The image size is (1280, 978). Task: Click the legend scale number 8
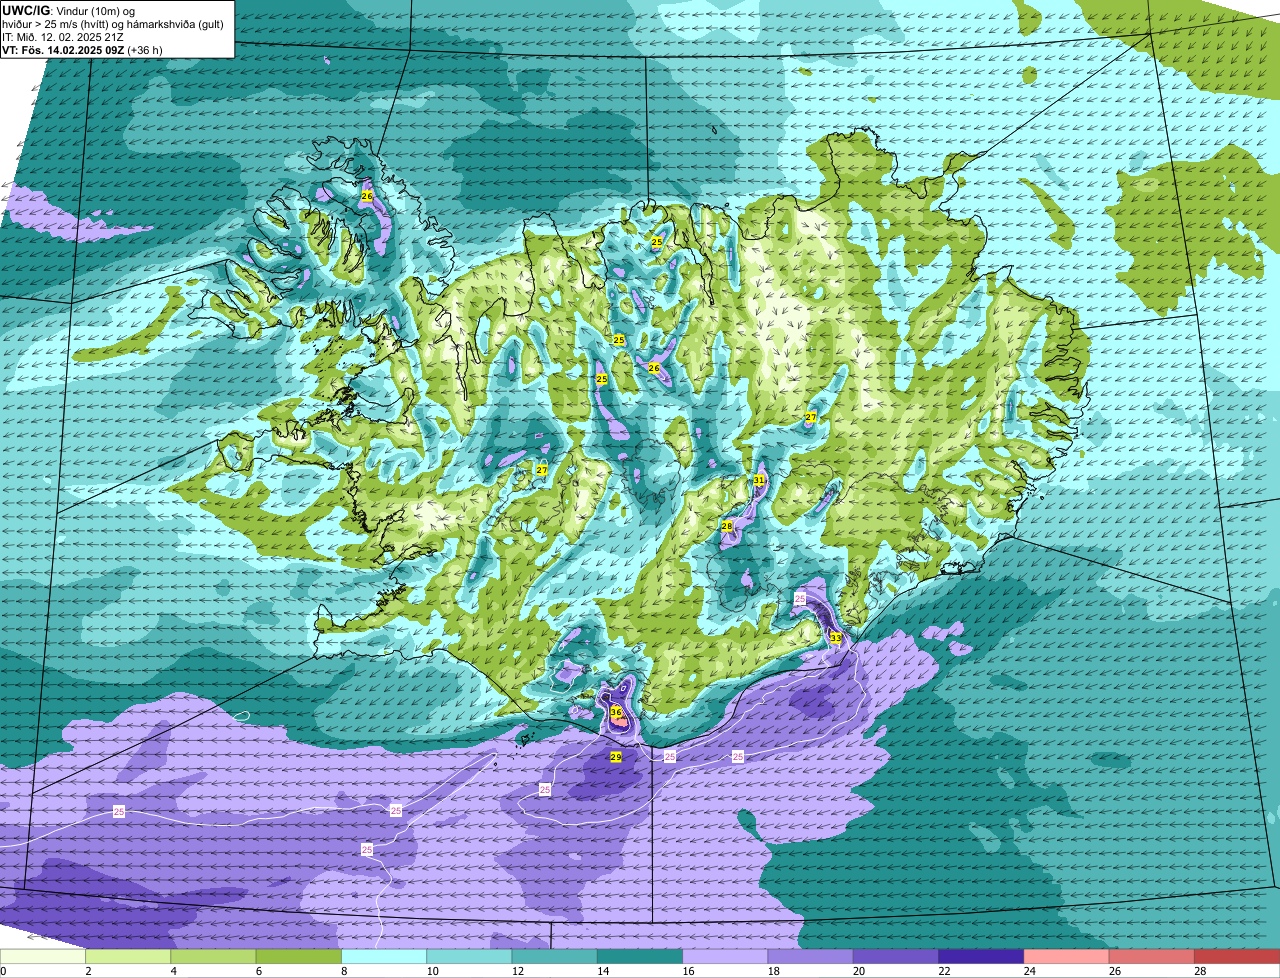tap(343, 971)
